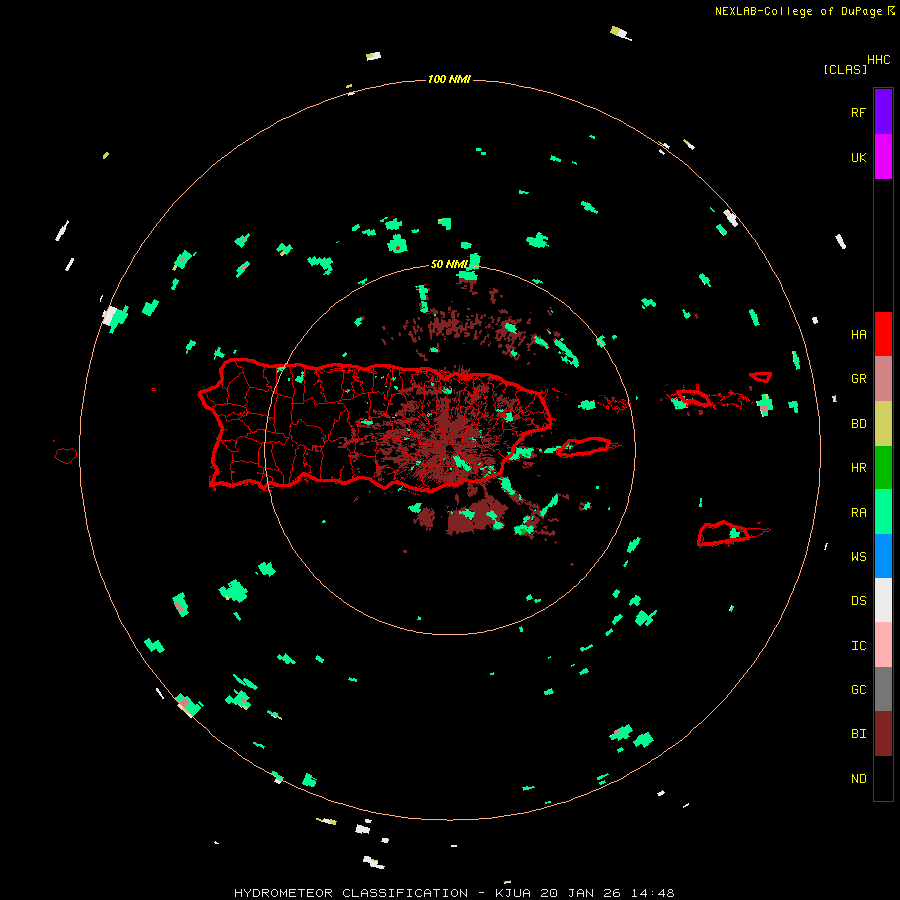Viewport: 900px width, 900px height.
Task: Click the GR legend label
Action: (x=858, y=379)
